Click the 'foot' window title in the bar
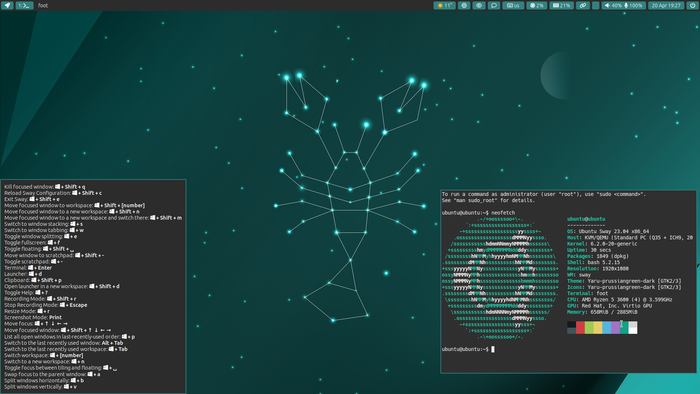The width and height of the screenshot is (700, 394). pos(43,5)
